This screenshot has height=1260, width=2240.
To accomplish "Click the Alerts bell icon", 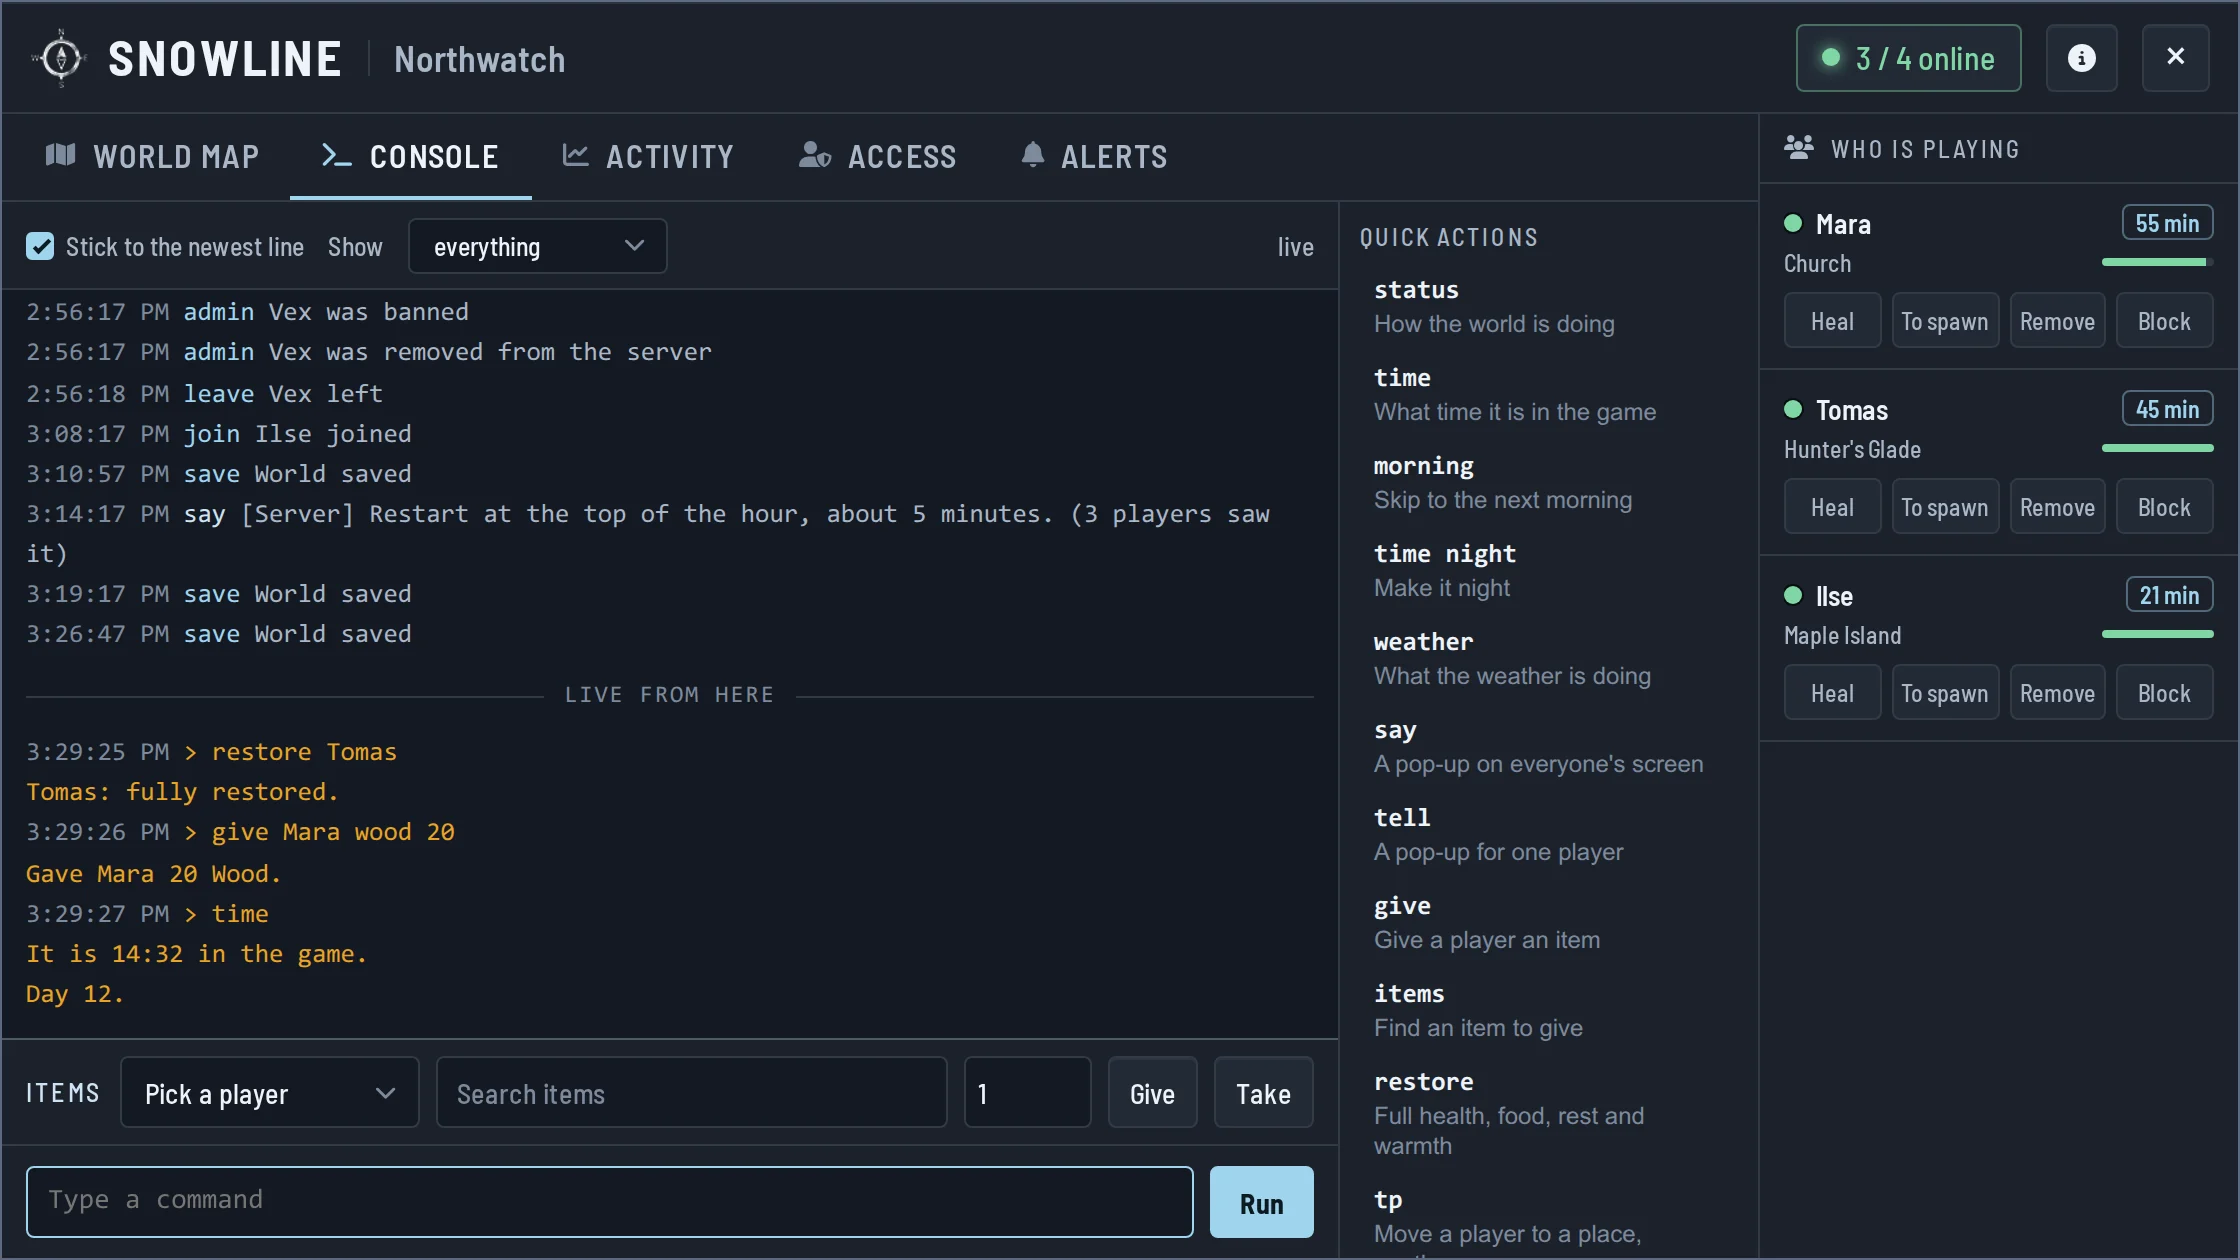I will coord(1033,155).
